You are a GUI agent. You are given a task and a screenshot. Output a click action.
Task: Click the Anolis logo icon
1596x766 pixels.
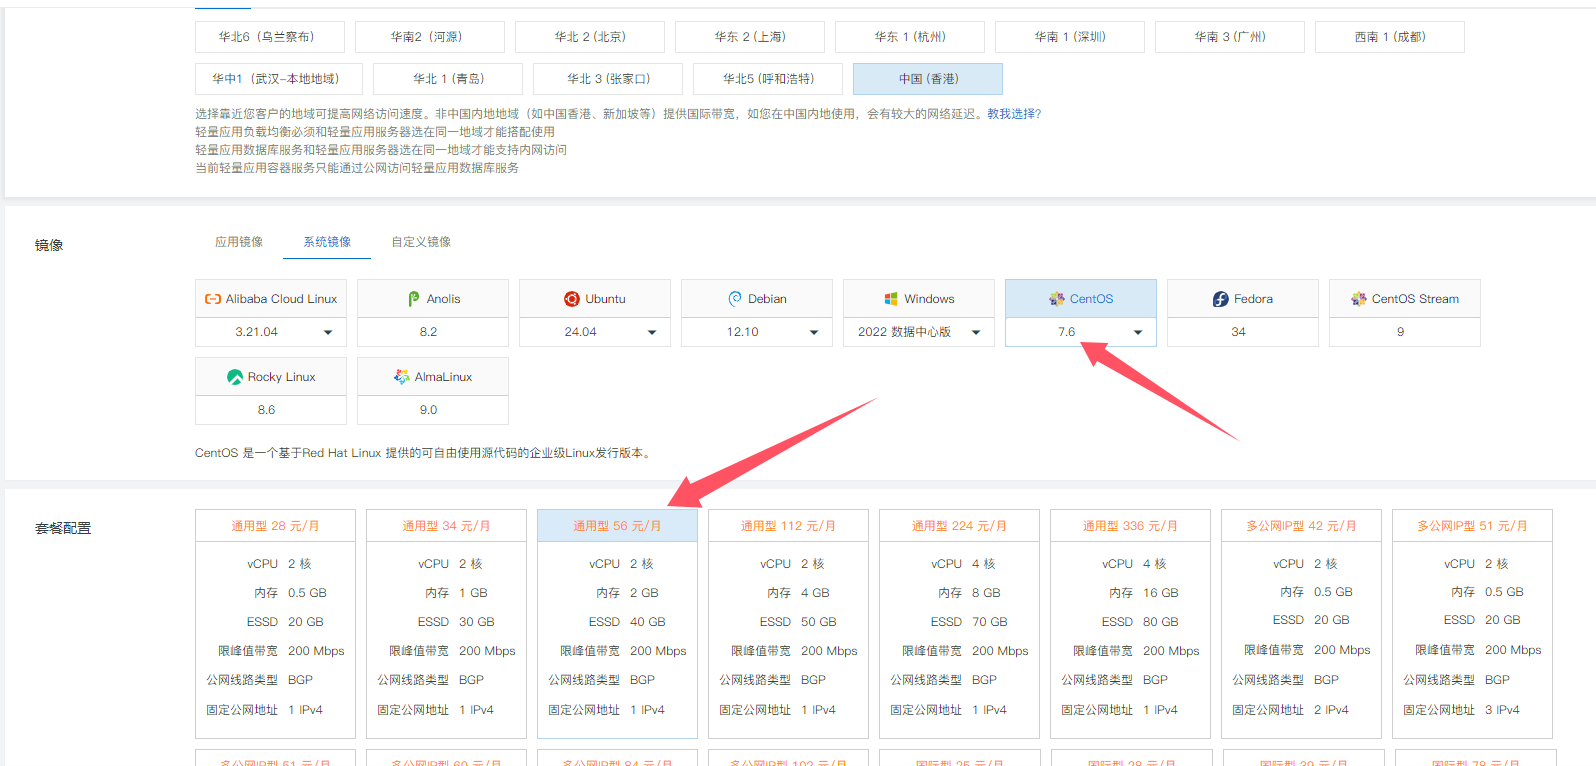[414, 299]
